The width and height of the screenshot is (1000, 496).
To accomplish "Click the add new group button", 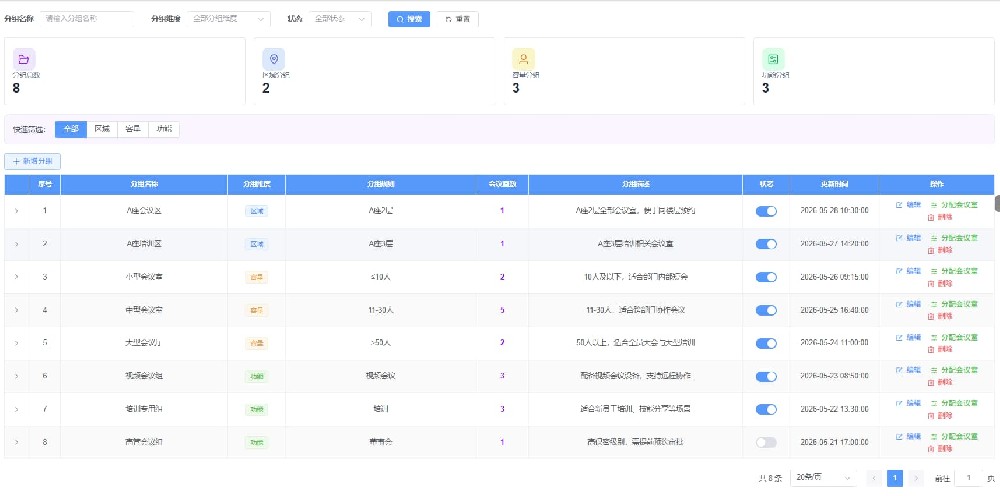I will tap(33, 162).
